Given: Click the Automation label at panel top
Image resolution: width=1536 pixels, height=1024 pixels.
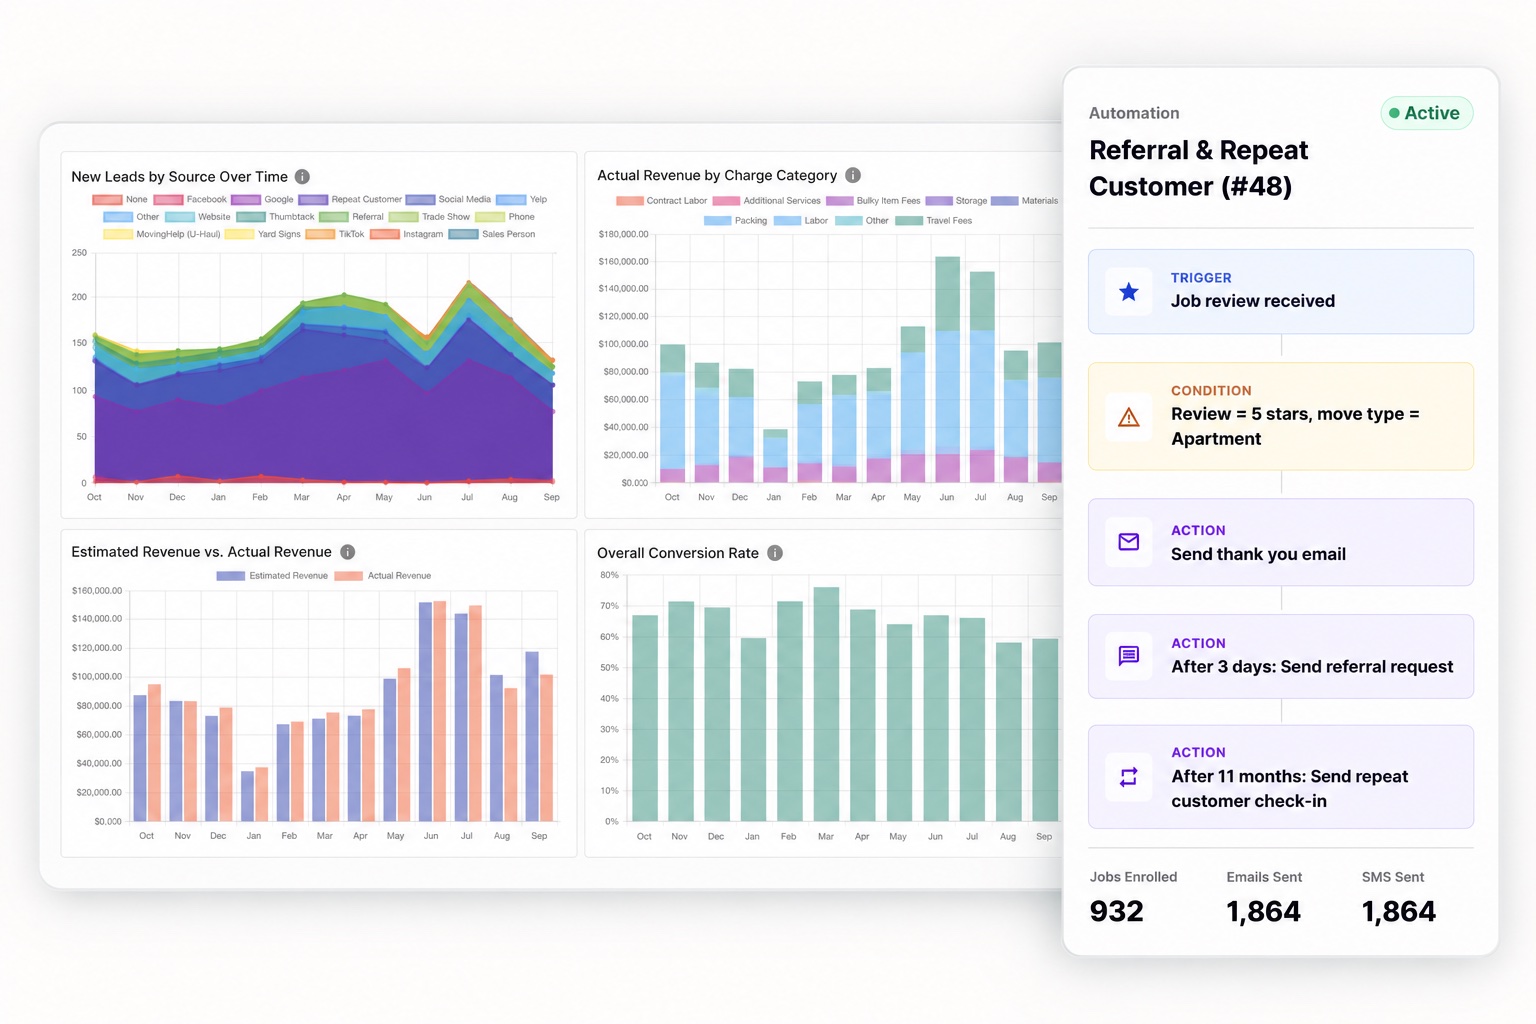Looking at the screenshot, I should [1134, 113].
